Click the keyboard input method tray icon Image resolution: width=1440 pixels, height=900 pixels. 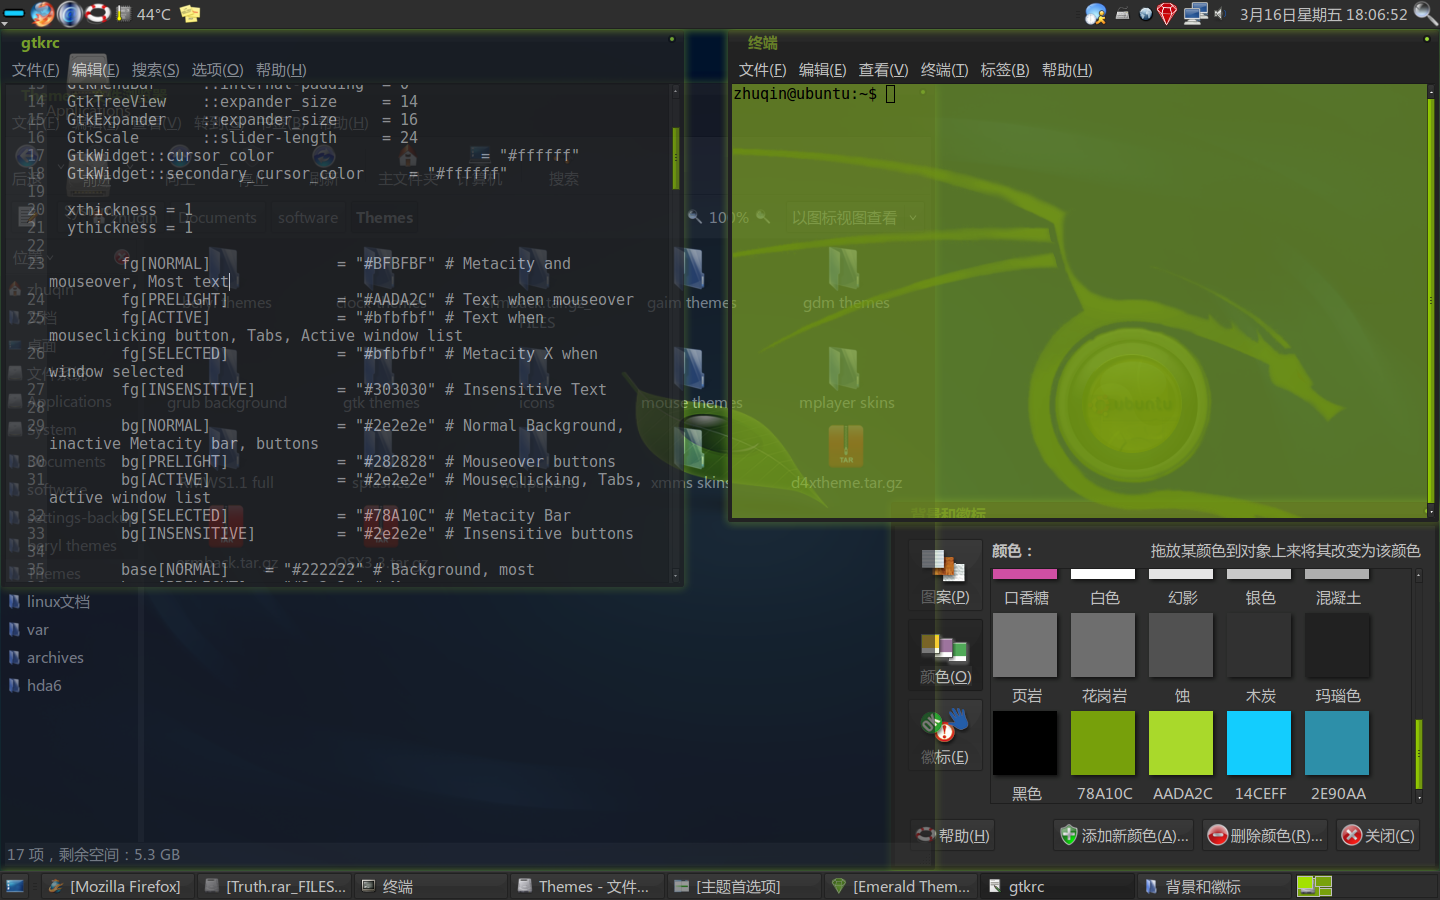click(x=1123, y=14)
